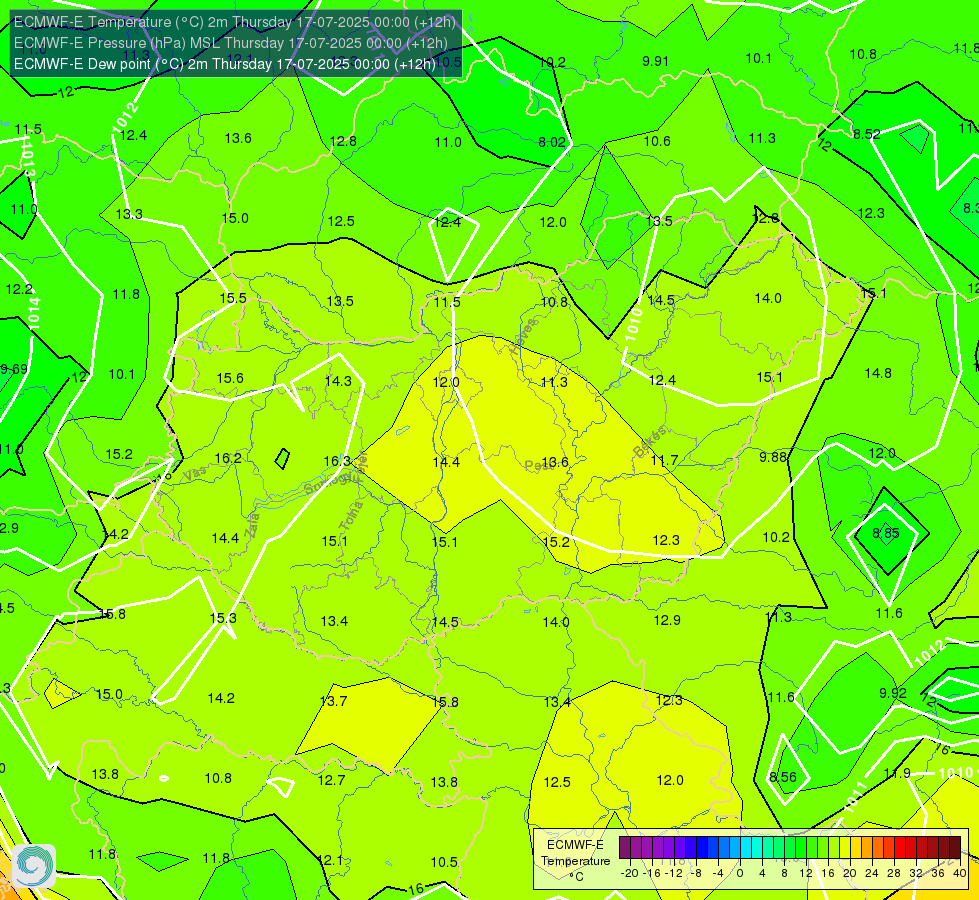
Task: Click the weather service swirl logo
Action: pos(34,866)
